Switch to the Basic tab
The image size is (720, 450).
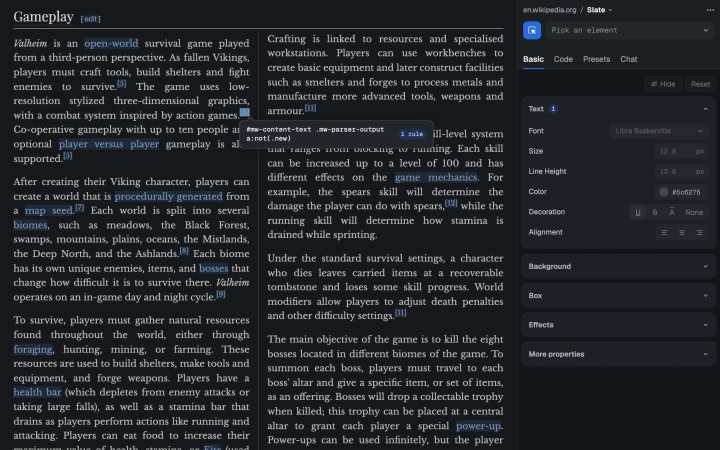click(x=533, y=59)
